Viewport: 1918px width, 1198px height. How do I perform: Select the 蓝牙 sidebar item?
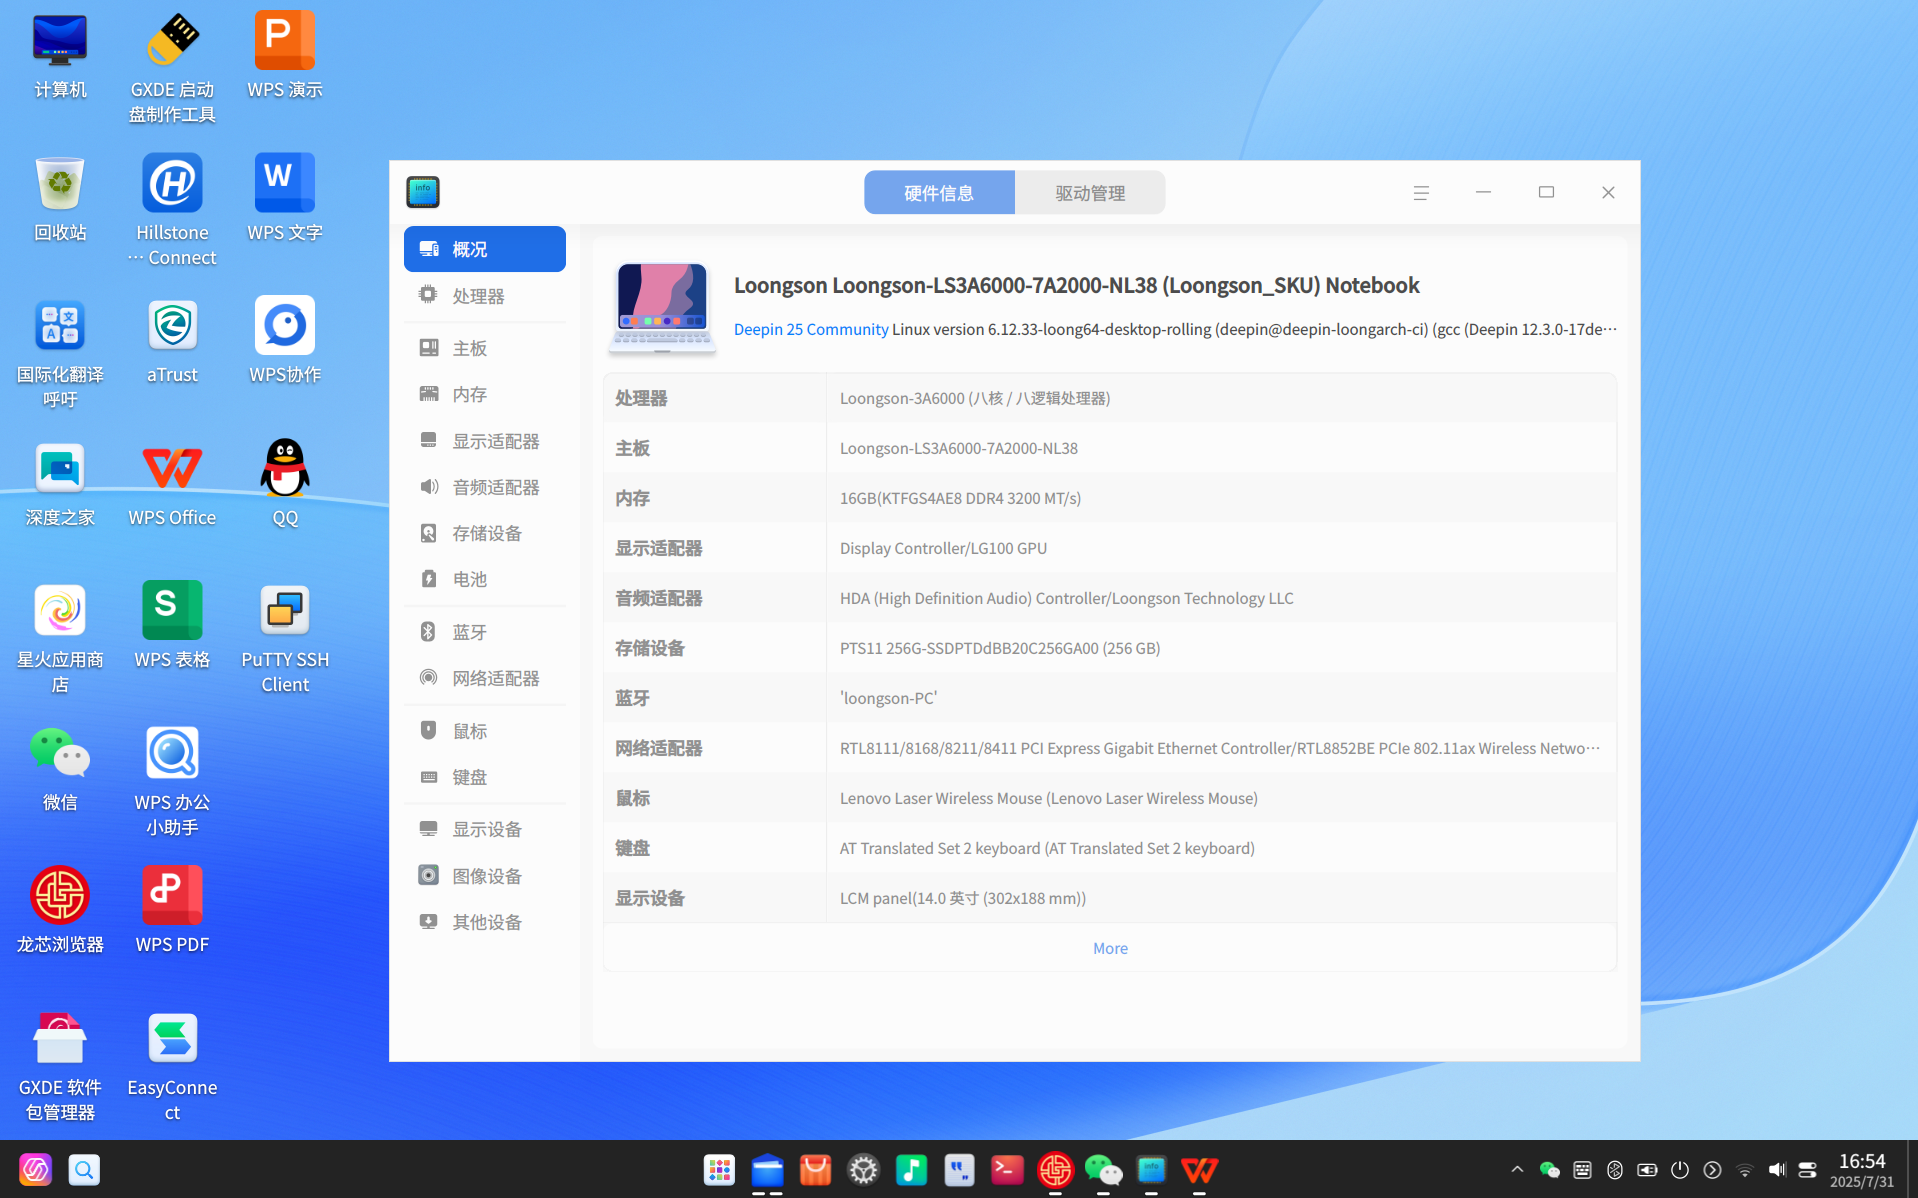tap(484, 632)
